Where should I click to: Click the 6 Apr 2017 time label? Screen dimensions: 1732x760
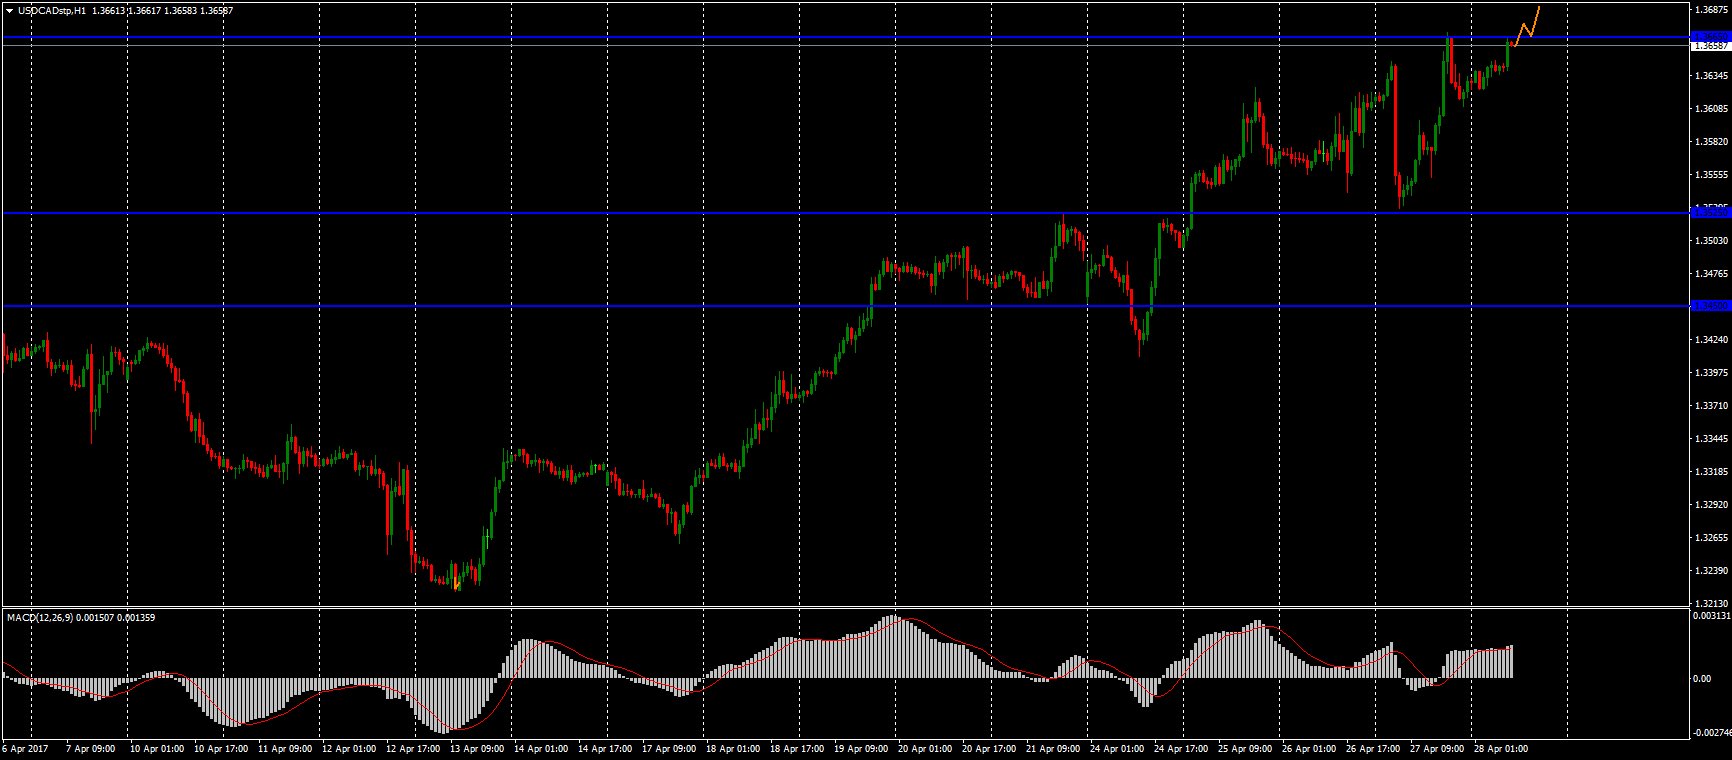point(25,748)
